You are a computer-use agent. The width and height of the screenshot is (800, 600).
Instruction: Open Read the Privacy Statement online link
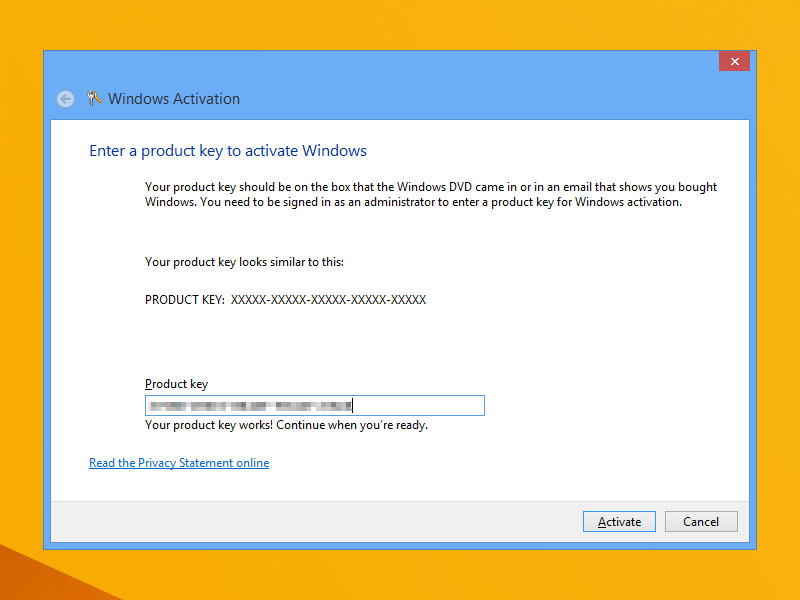click(179, 463)
